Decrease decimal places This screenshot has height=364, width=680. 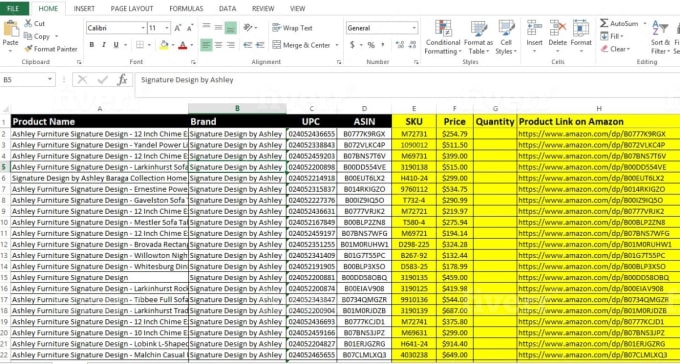pos(412,45)
